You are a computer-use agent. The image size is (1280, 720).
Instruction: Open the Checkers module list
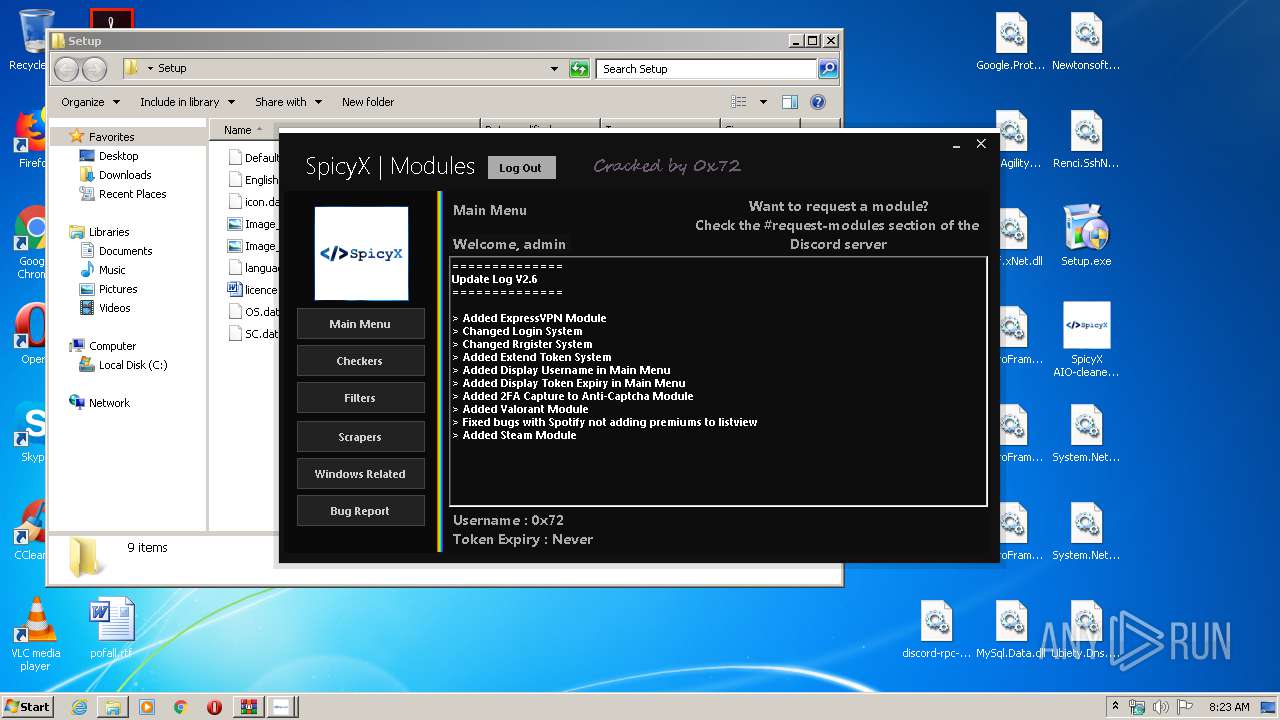coord(360,361)
